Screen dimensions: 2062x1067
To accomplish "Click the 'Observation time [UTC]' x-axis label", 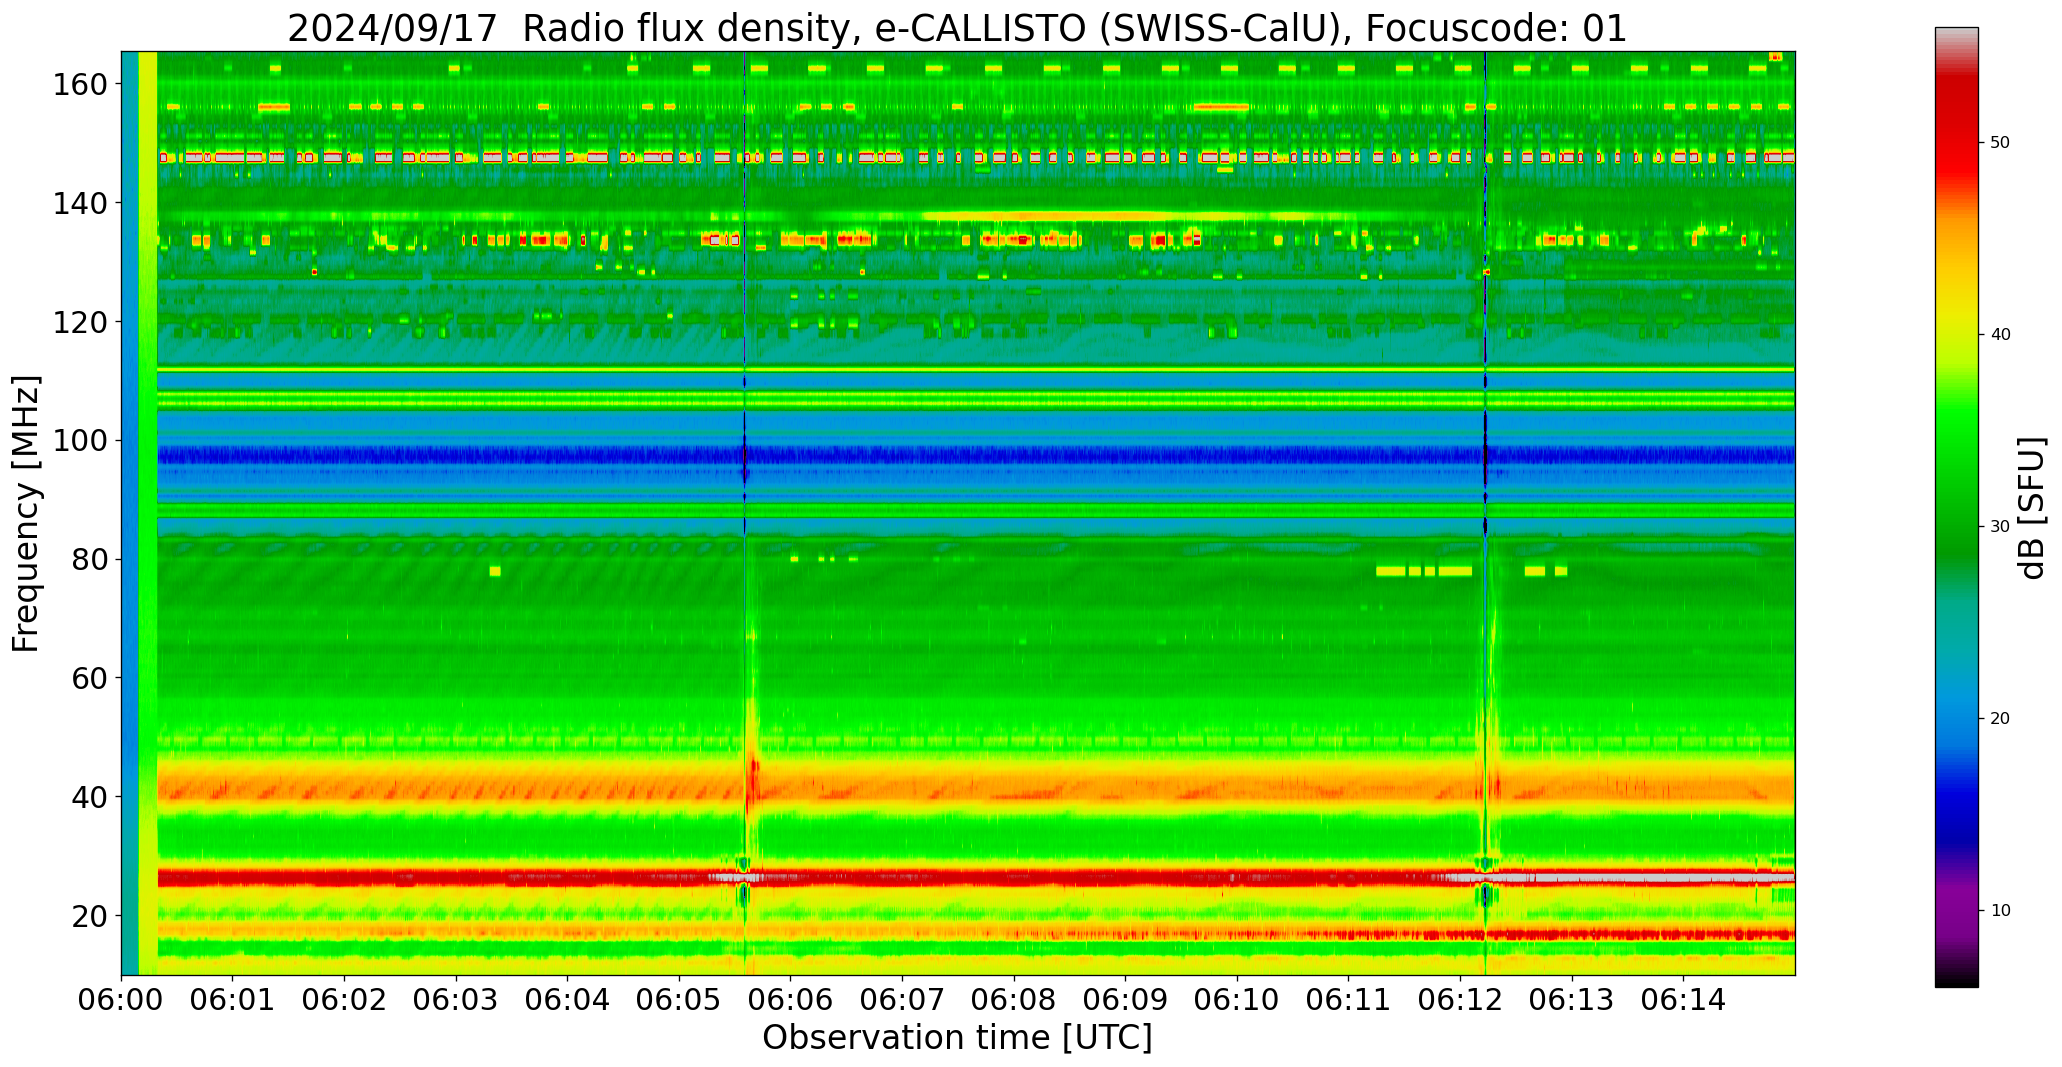I will tap(957, 1037).
